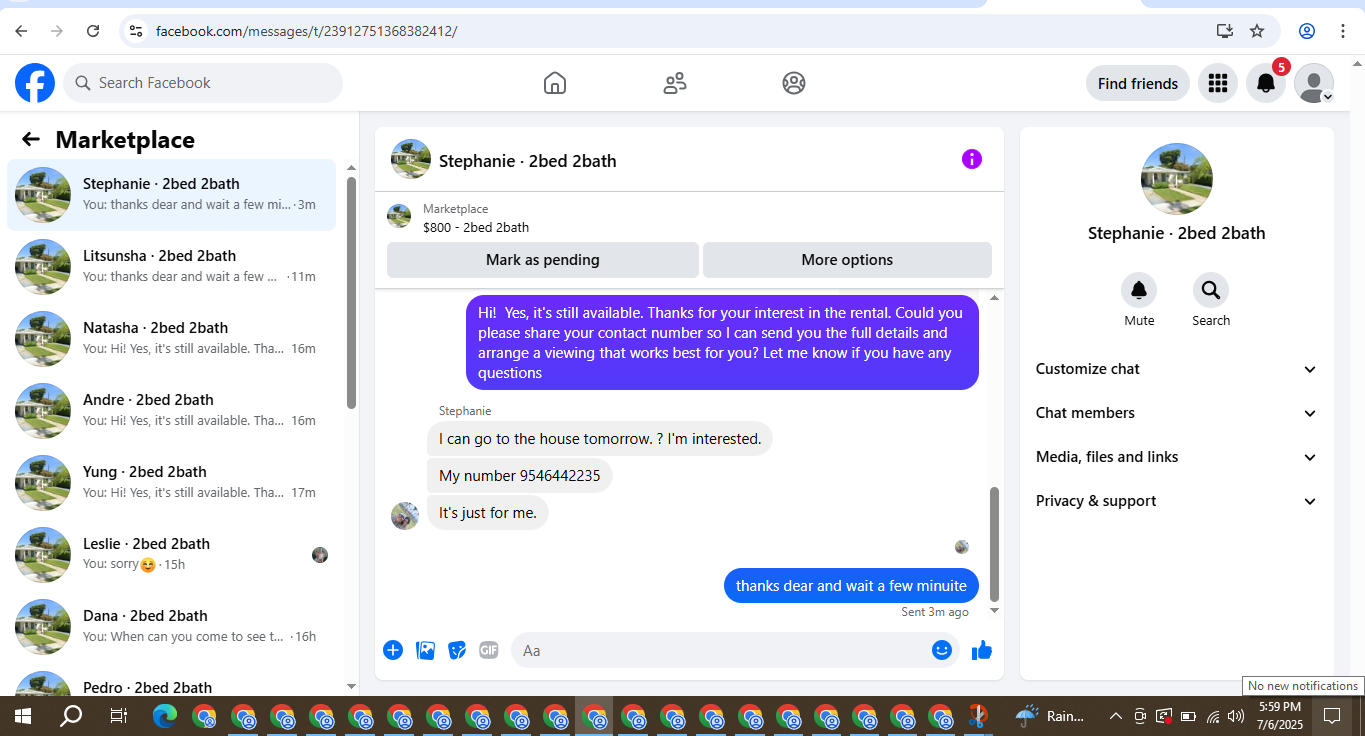The height and width of the screenshot is (736, 1365).
Task: Open the Natasha conversation
Action: [172, 339]
